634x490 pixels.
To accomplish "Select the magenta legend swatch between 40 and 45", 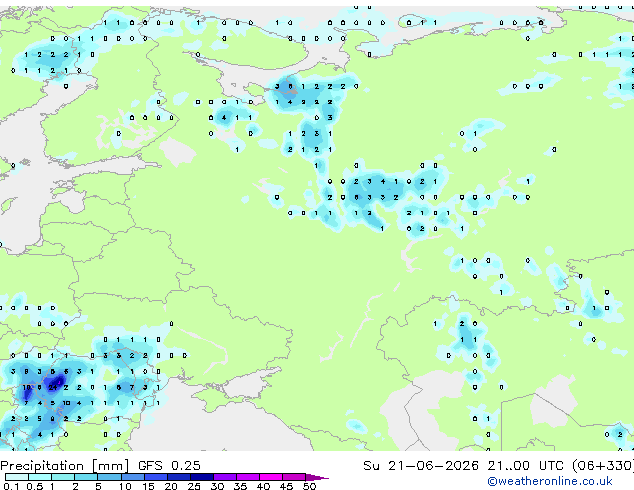I will pos(271,477).
